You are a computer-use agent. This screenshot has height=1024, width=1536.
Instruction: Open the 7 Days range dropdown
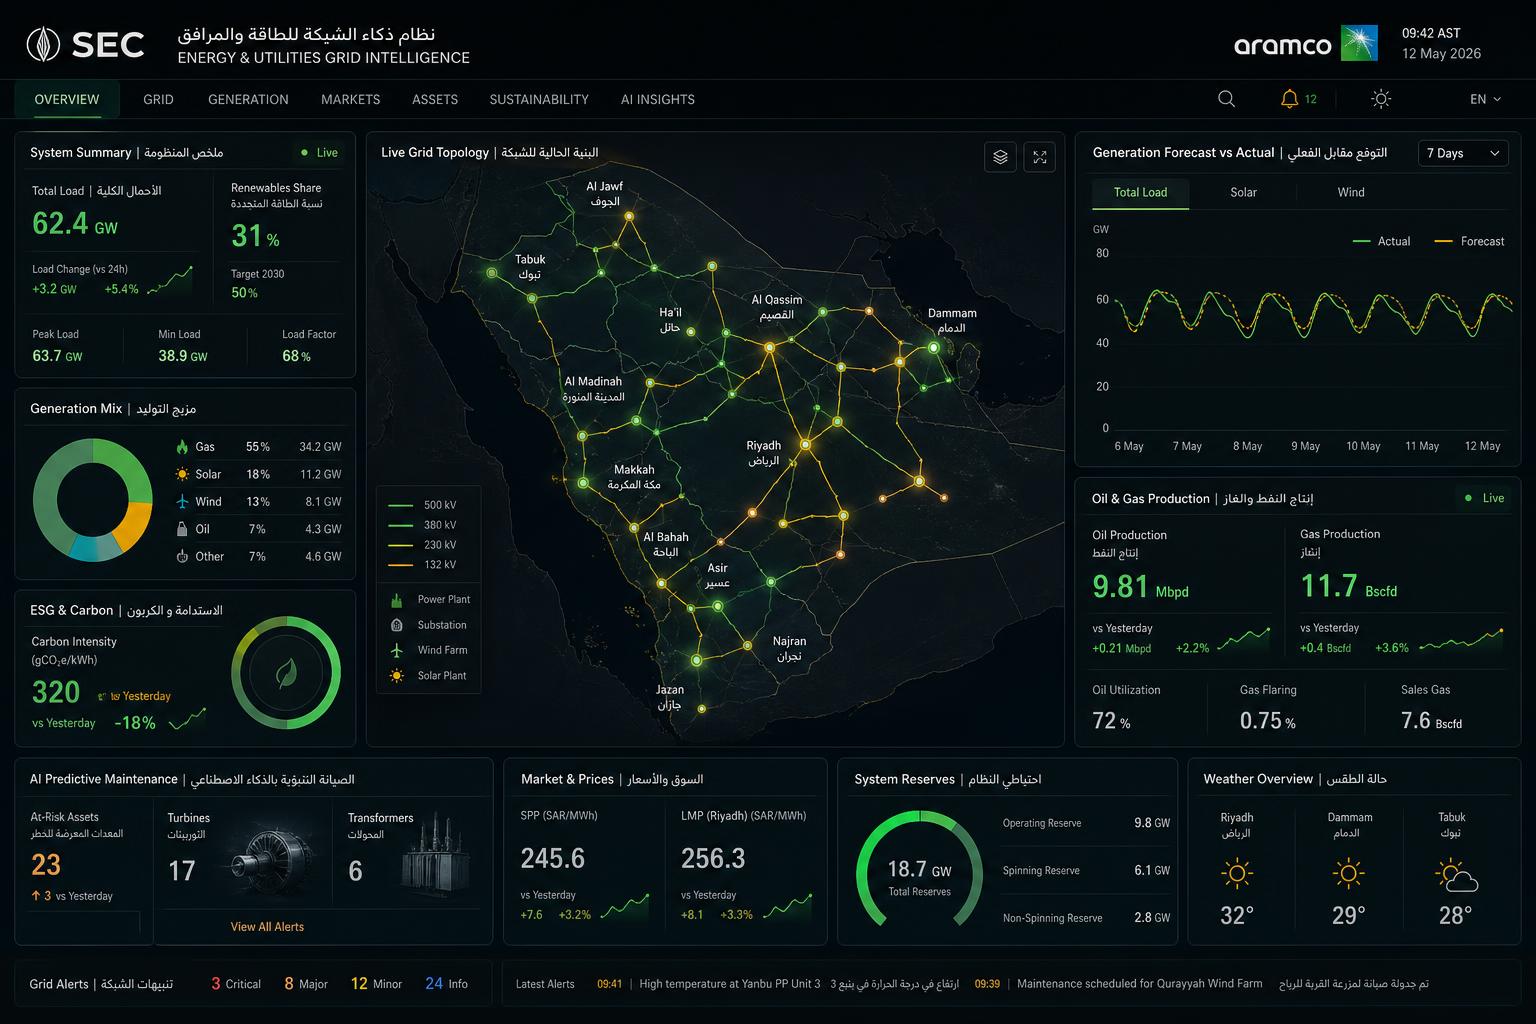tap(1464, 153)
